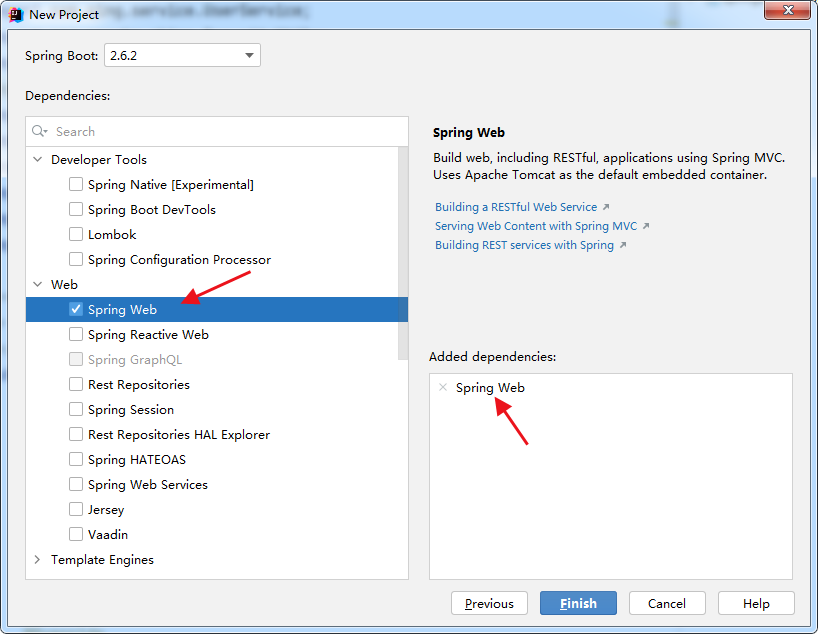Focus the dependencies Search field
Image resolution: width=818 pixels, height=634 pixels.
pos(217,131)
